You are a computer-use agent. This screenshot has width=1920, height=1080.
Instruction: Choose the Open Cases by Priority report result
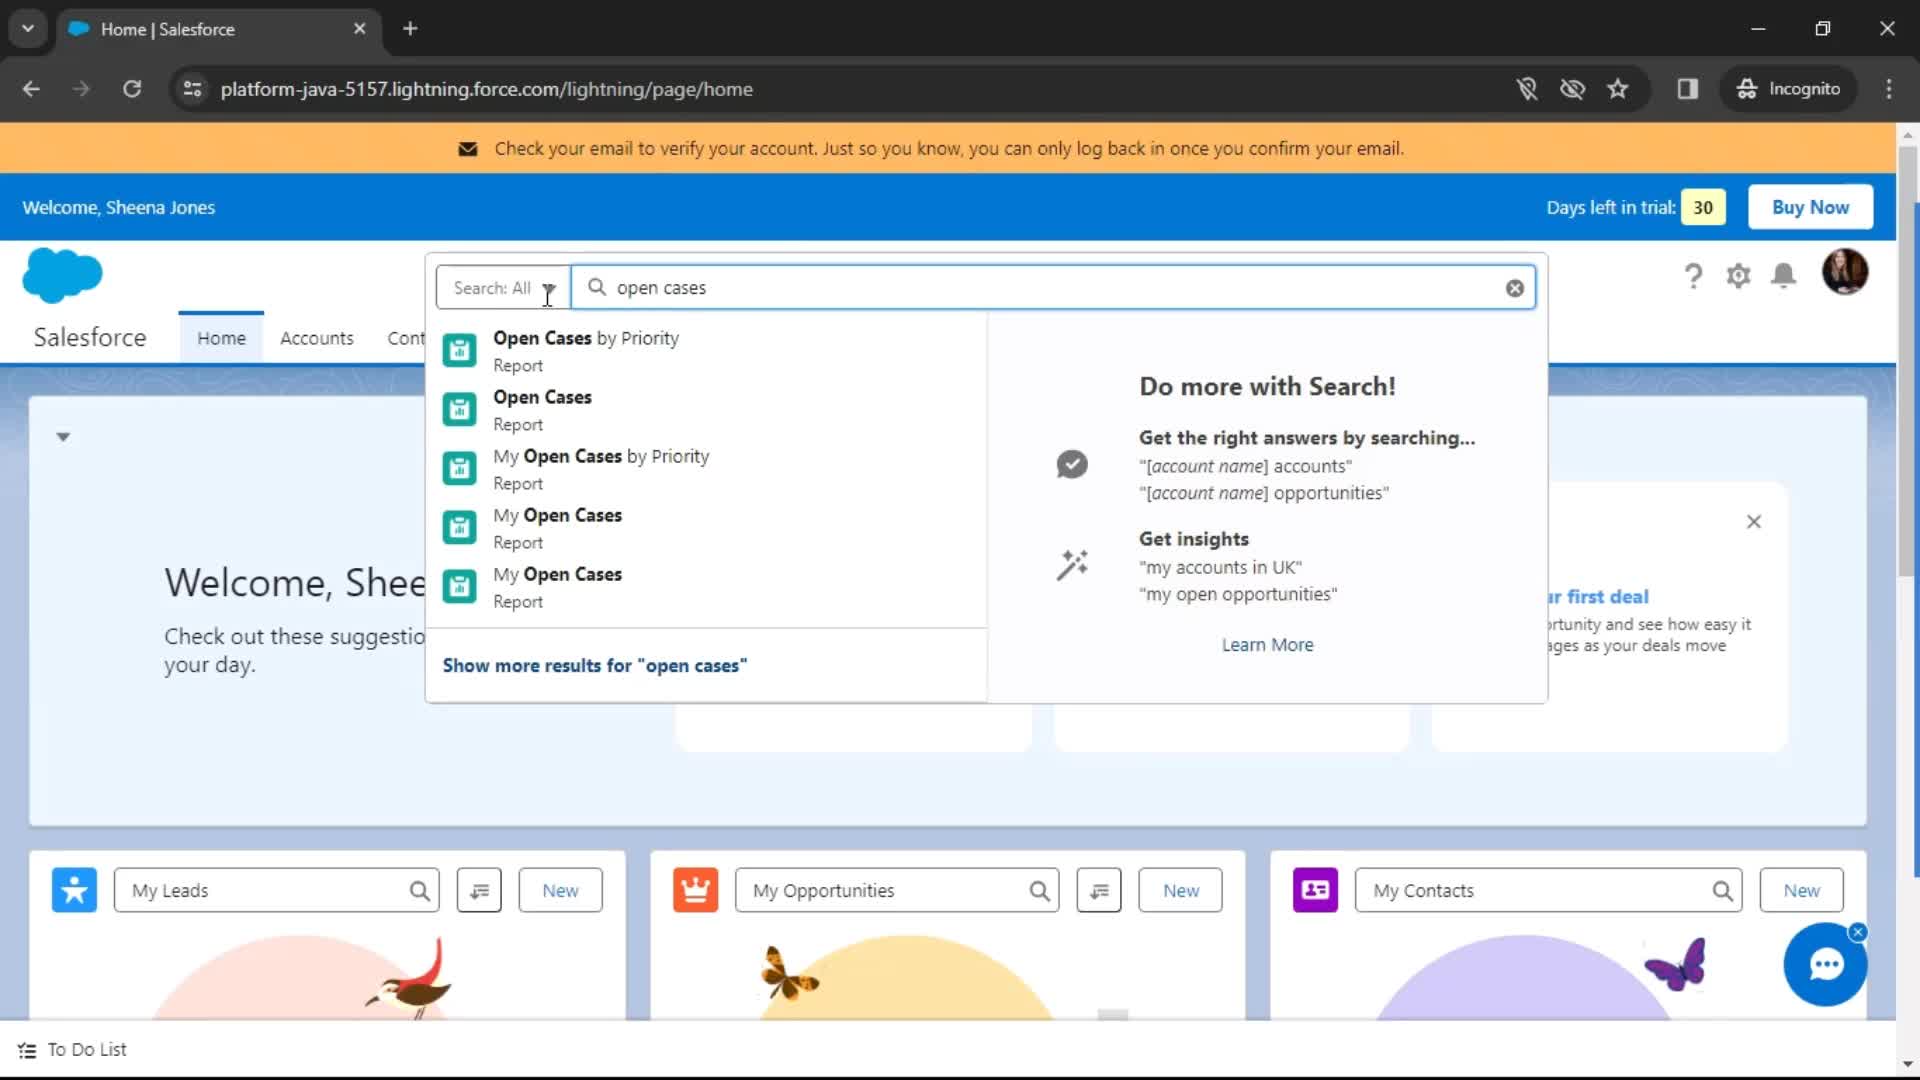pos(706,351)
